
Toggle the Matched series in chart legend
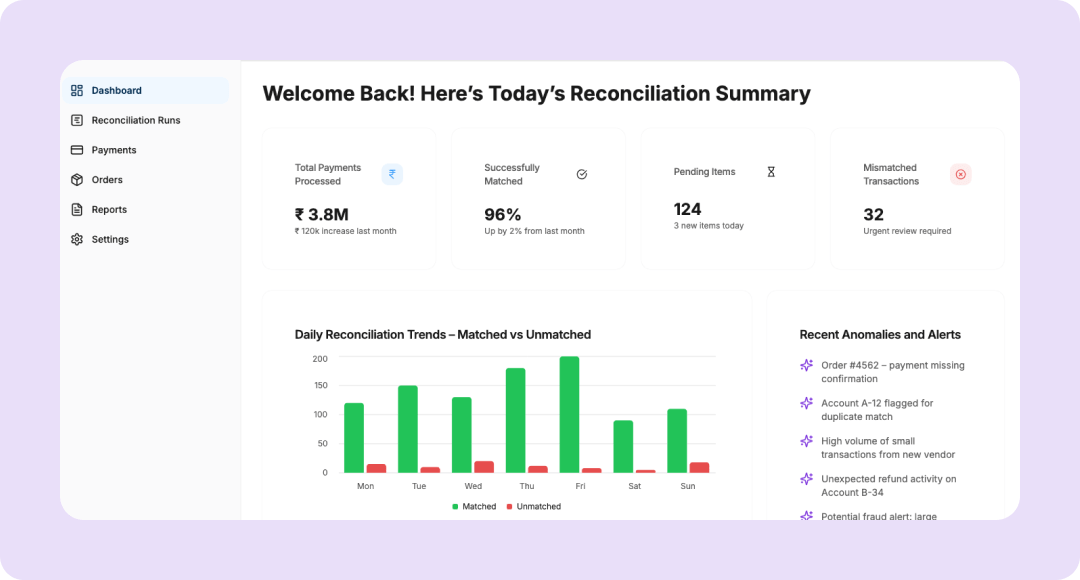pyautogui.click(x=474, y=507)
